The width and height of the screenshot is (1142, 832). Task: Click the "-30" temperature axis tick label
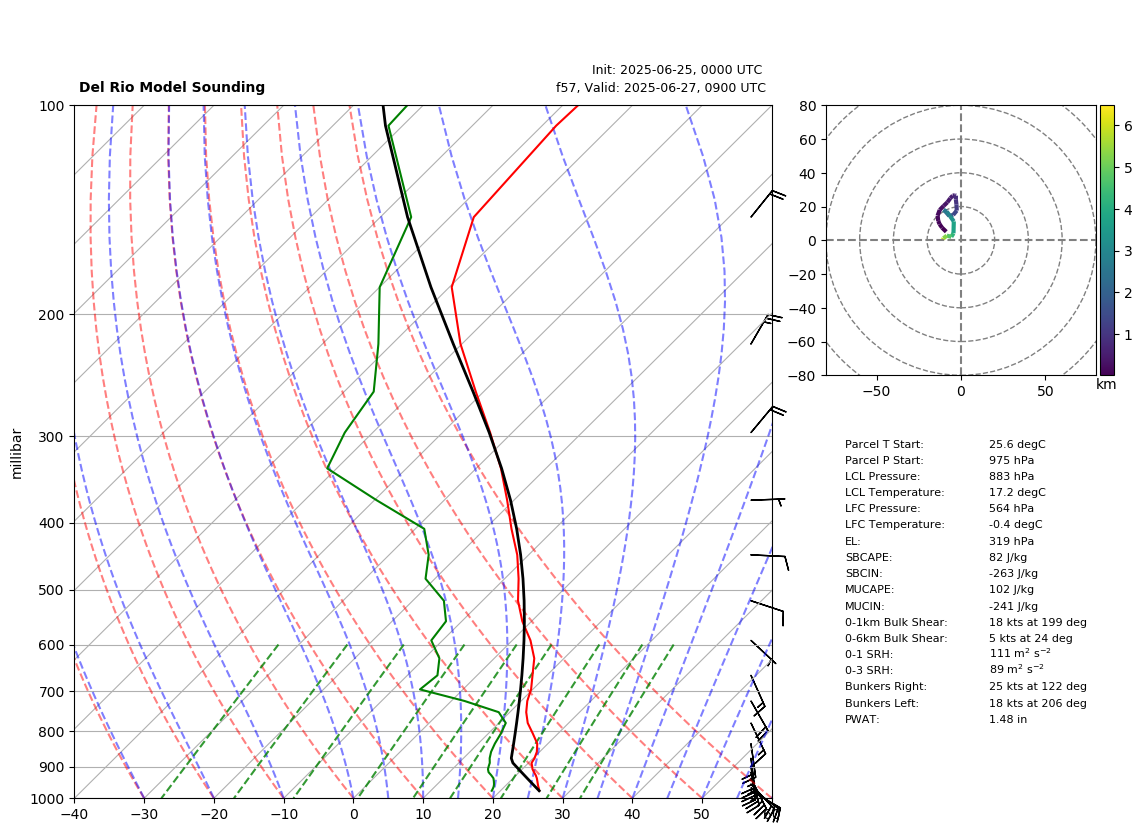tap(144, 814)
